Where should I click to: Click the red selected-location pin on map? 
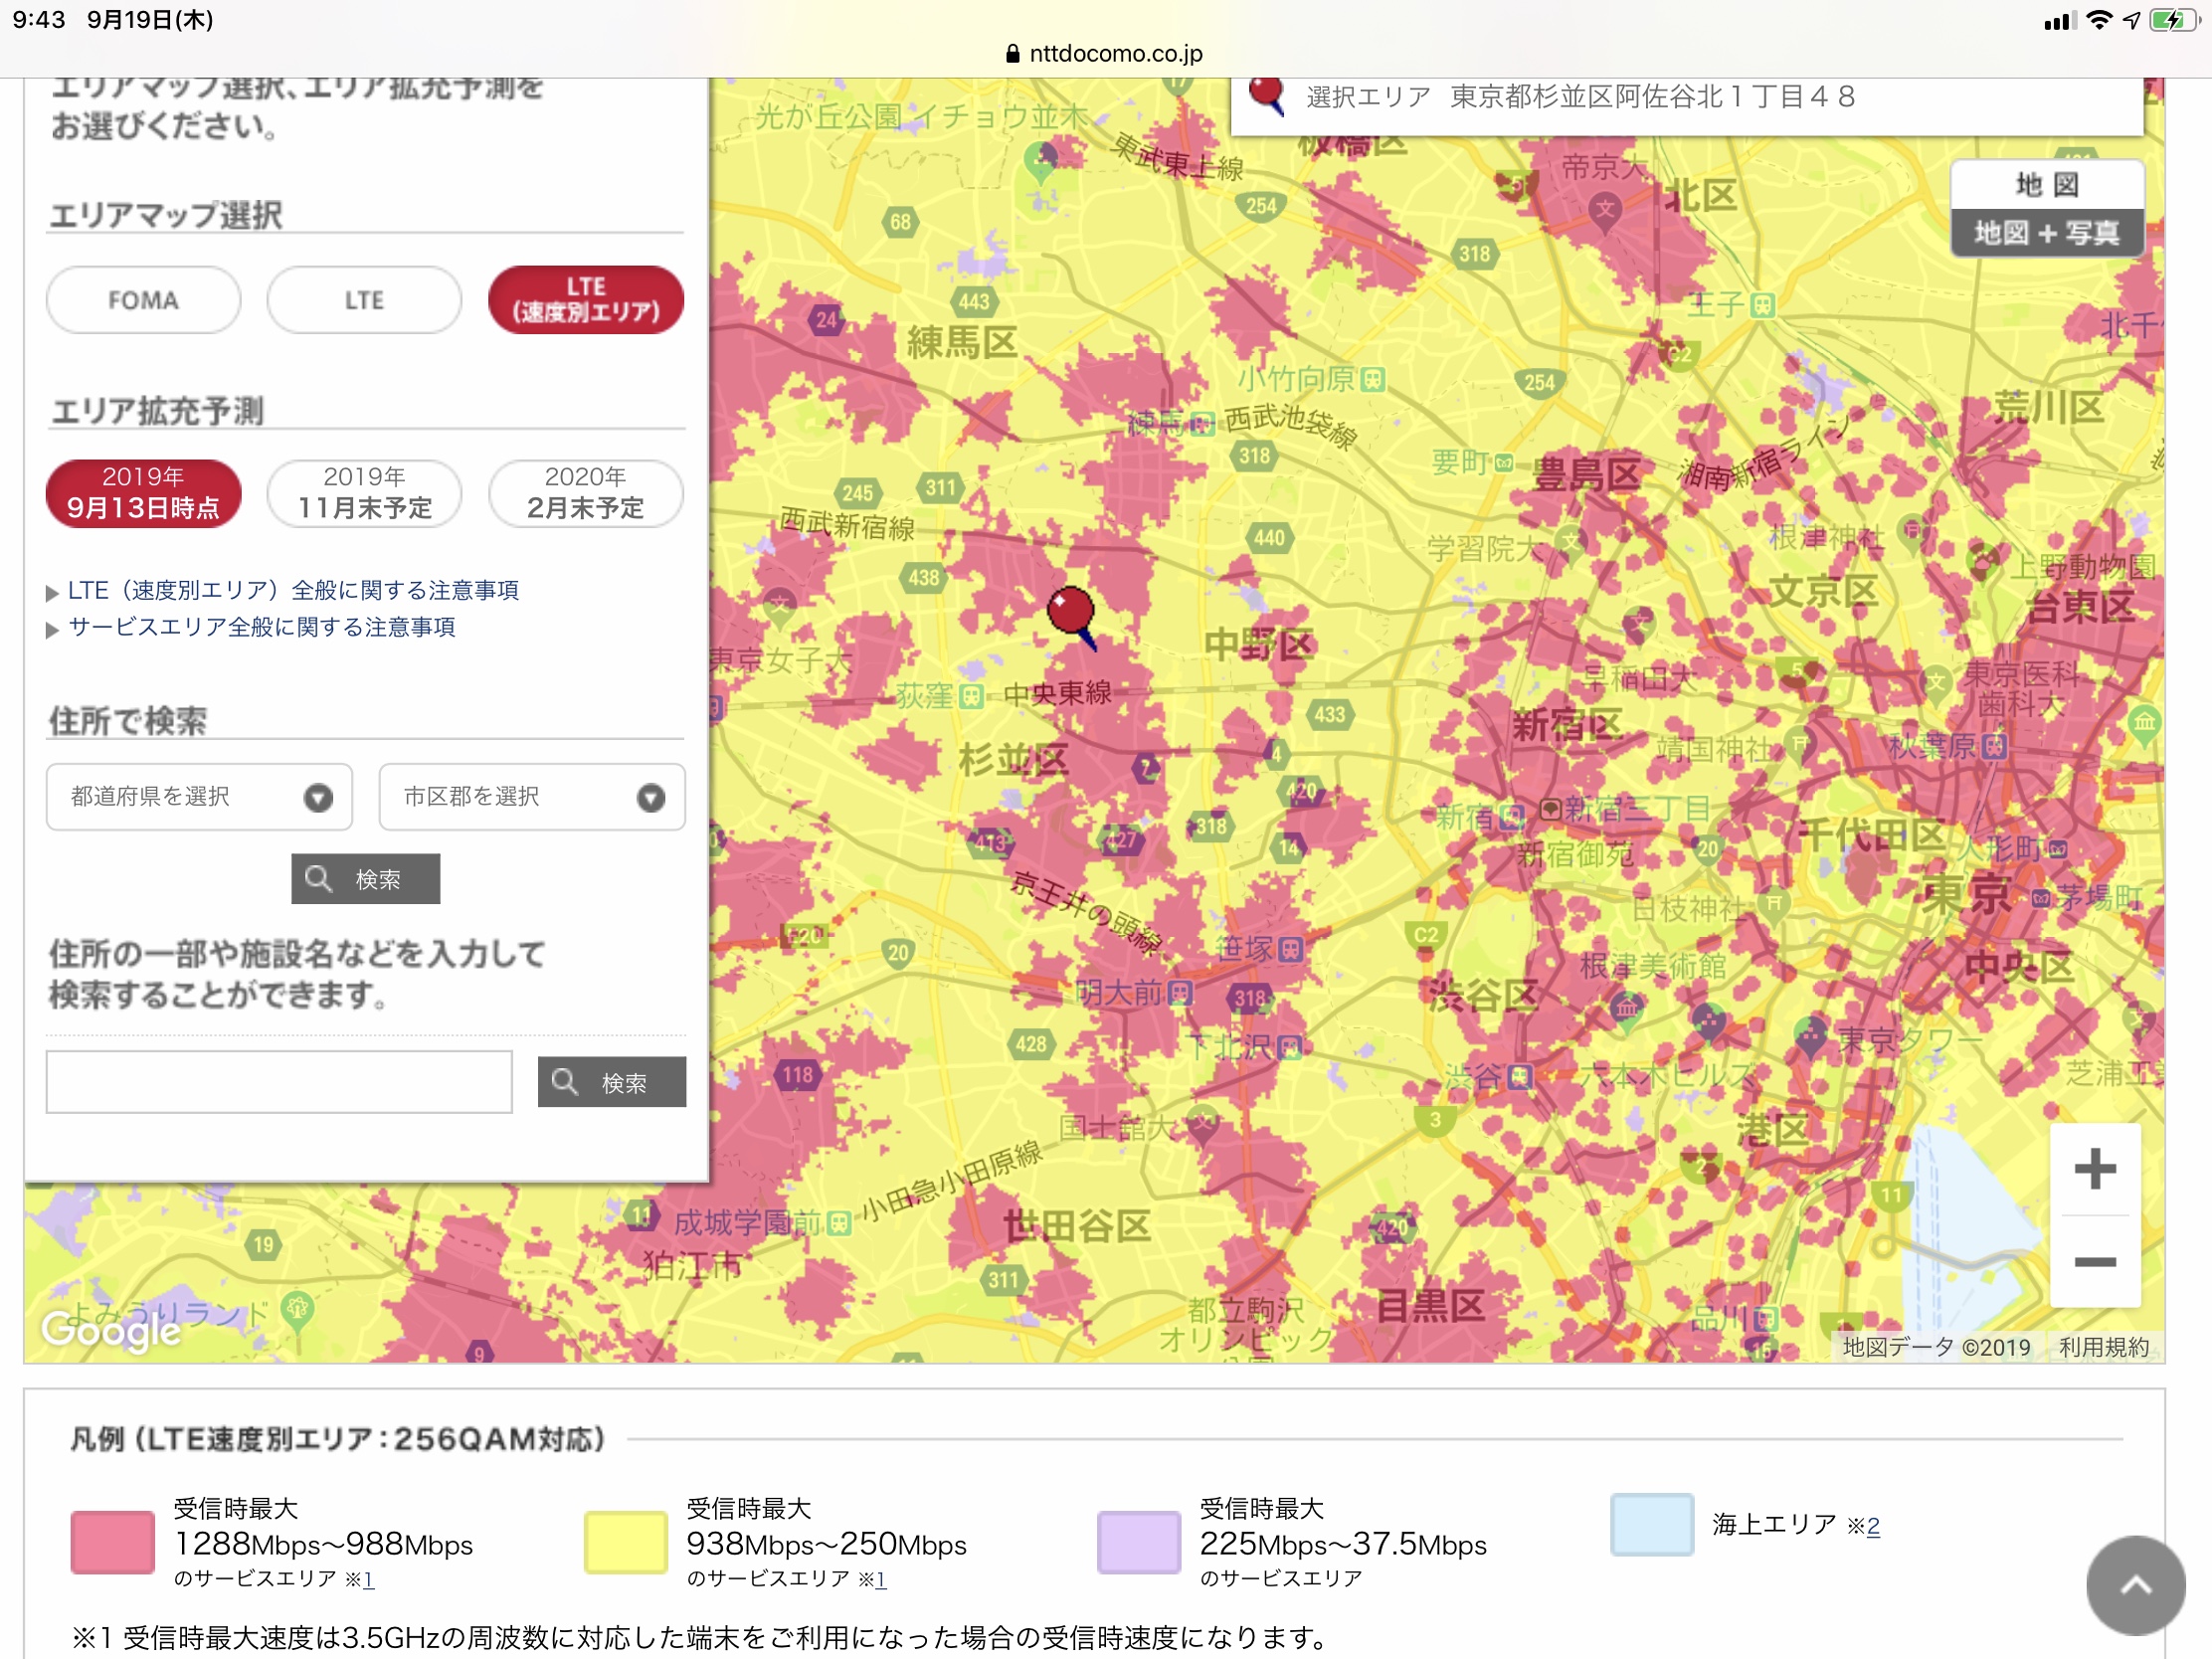tap(1069, 609)
